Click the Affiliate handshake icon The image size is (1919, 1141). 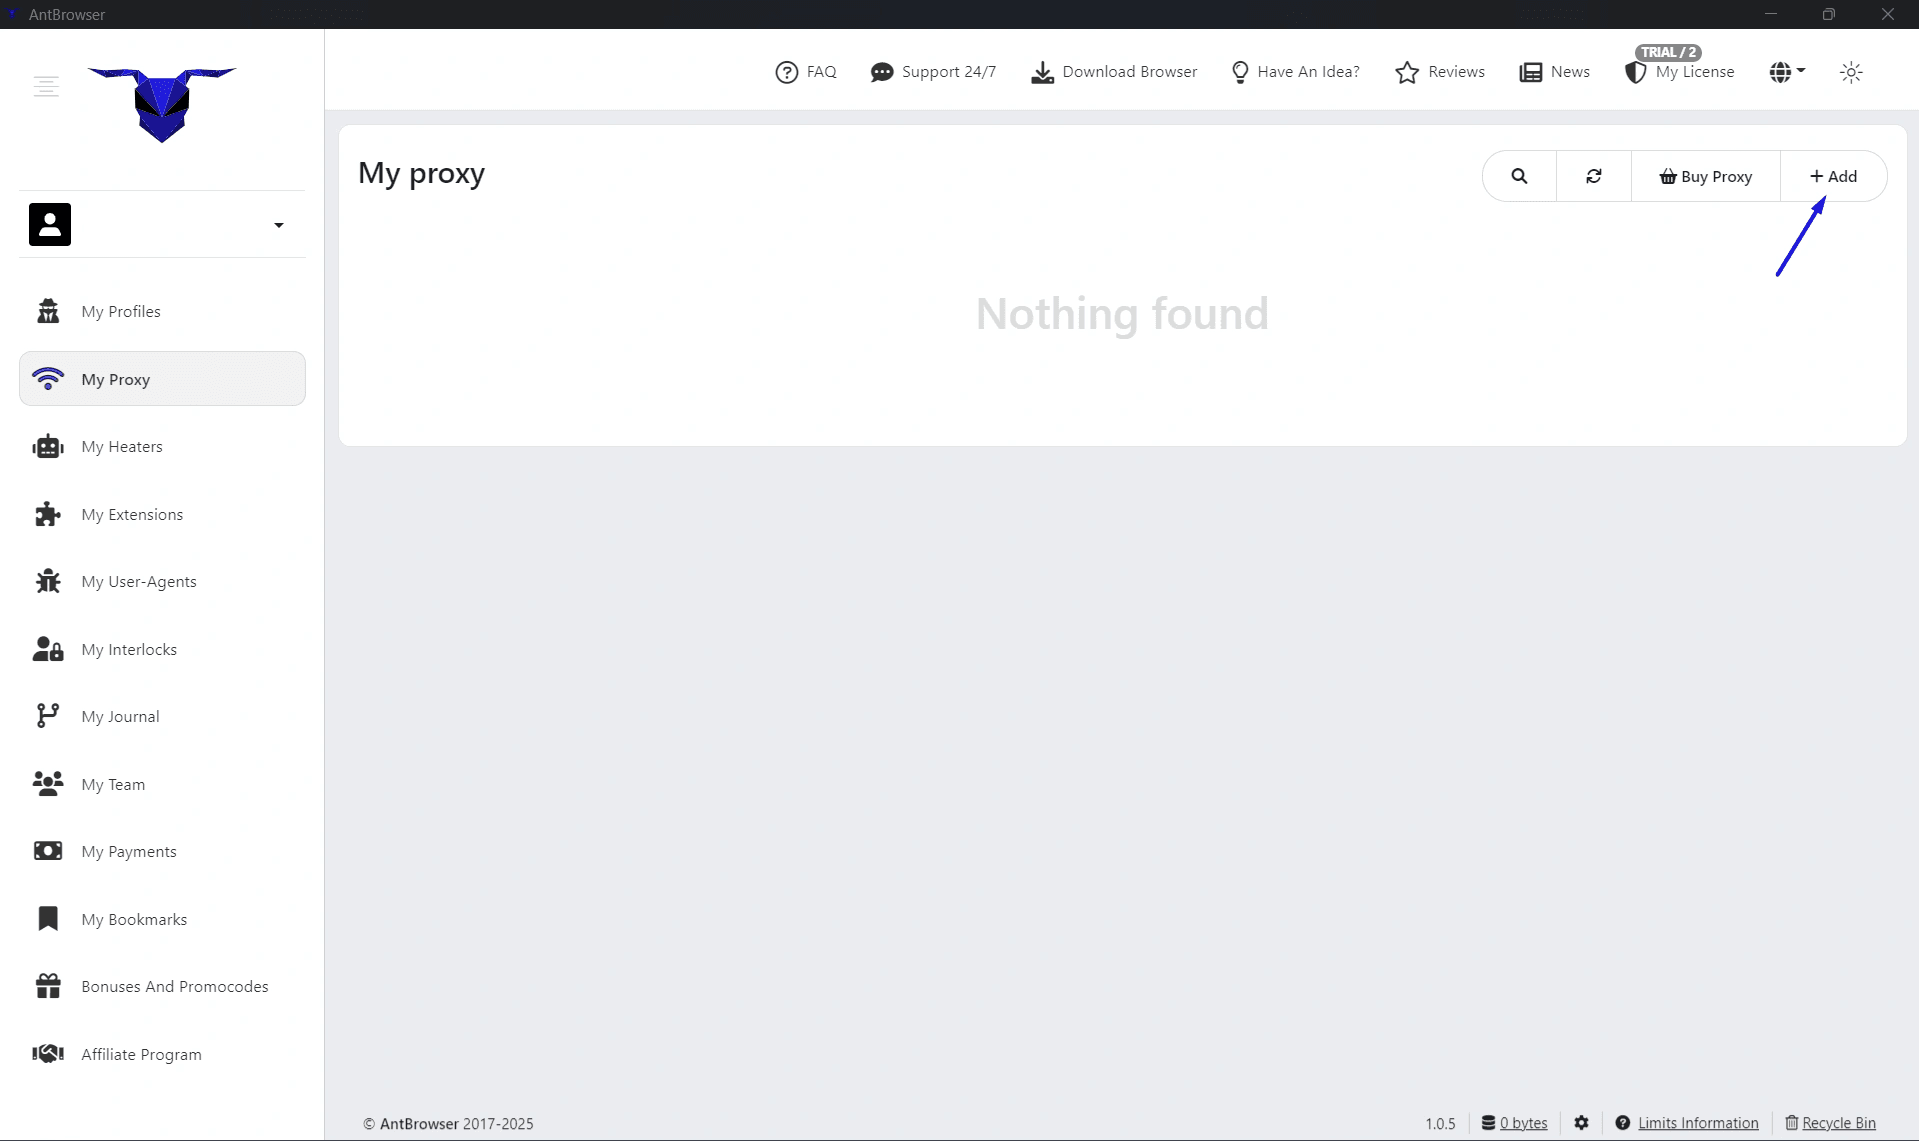click(x=48, y=1053)
